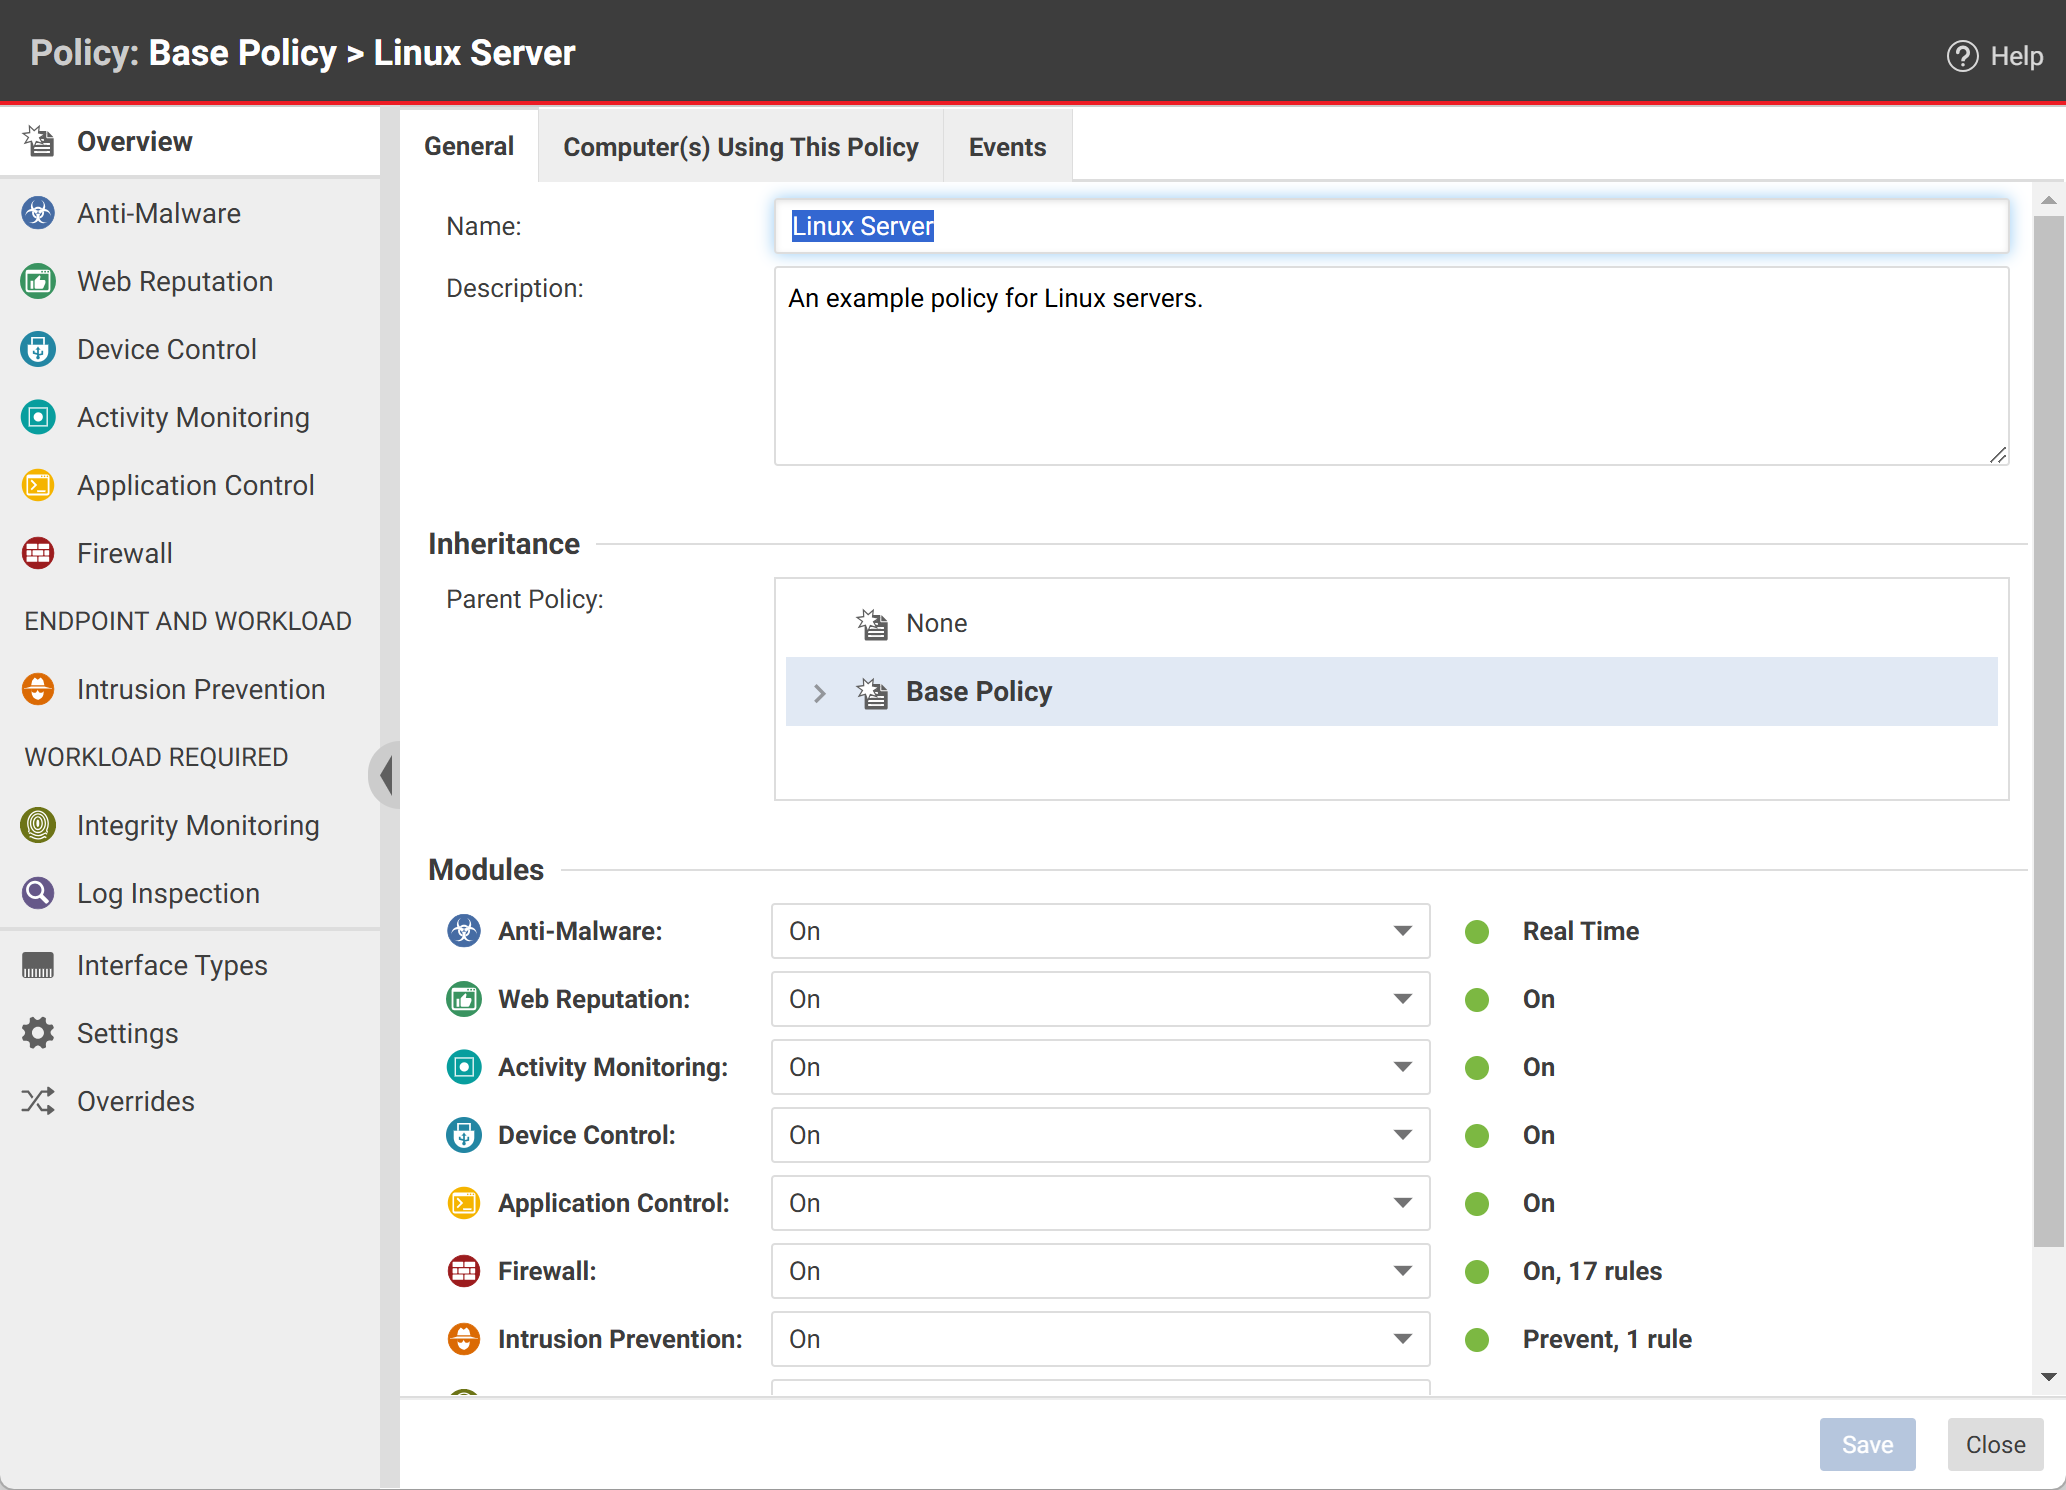Expand the Base Policy tree node

820,693
